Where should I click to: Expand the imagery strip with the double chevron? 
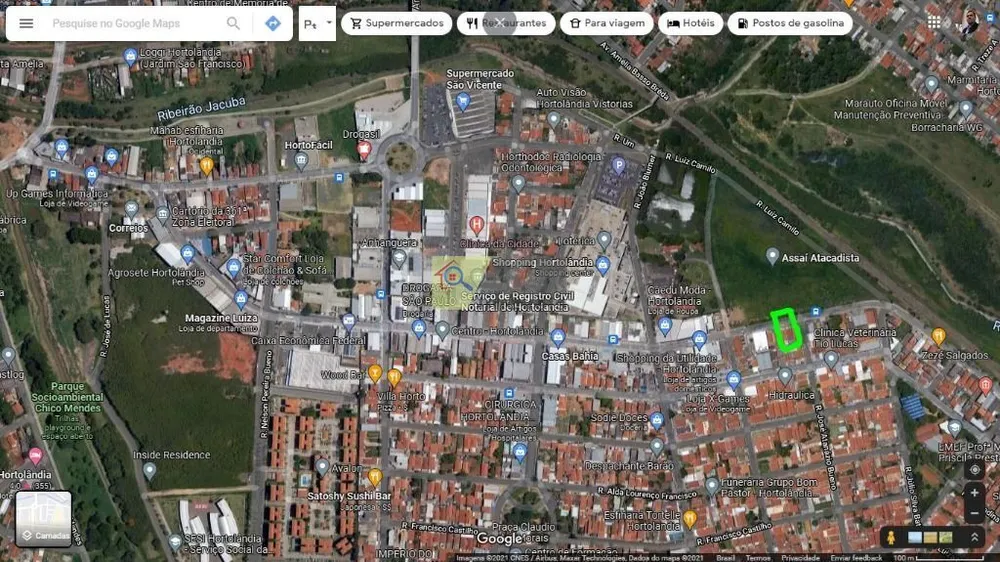(974, 537)
